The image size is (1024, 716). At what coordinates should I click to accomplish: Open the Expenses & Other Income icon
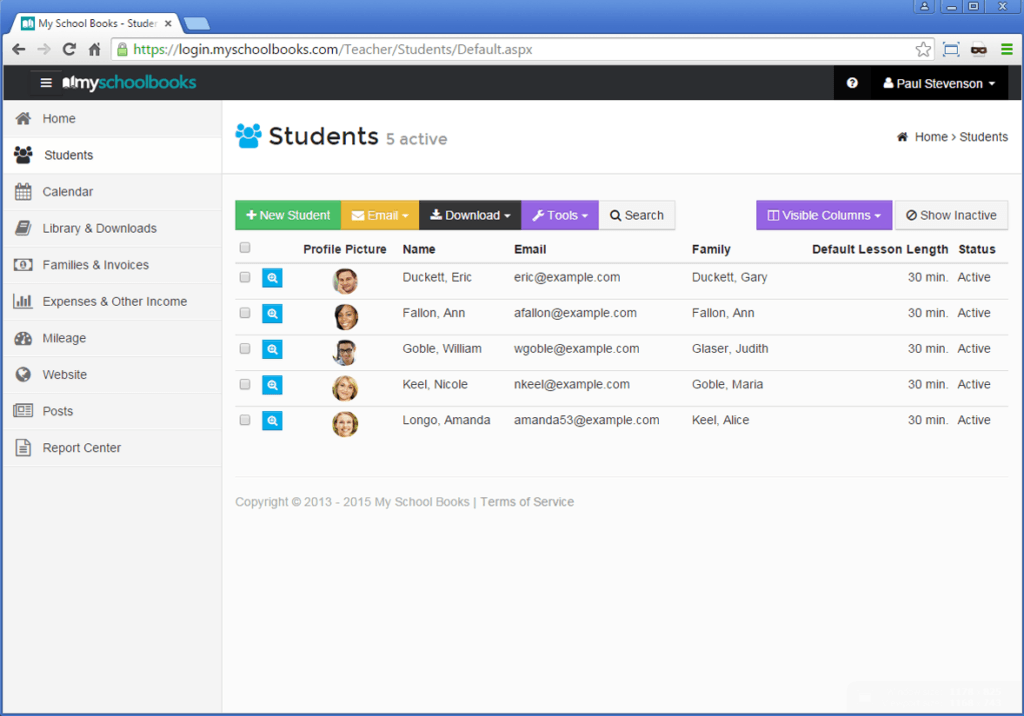[21, 301]
